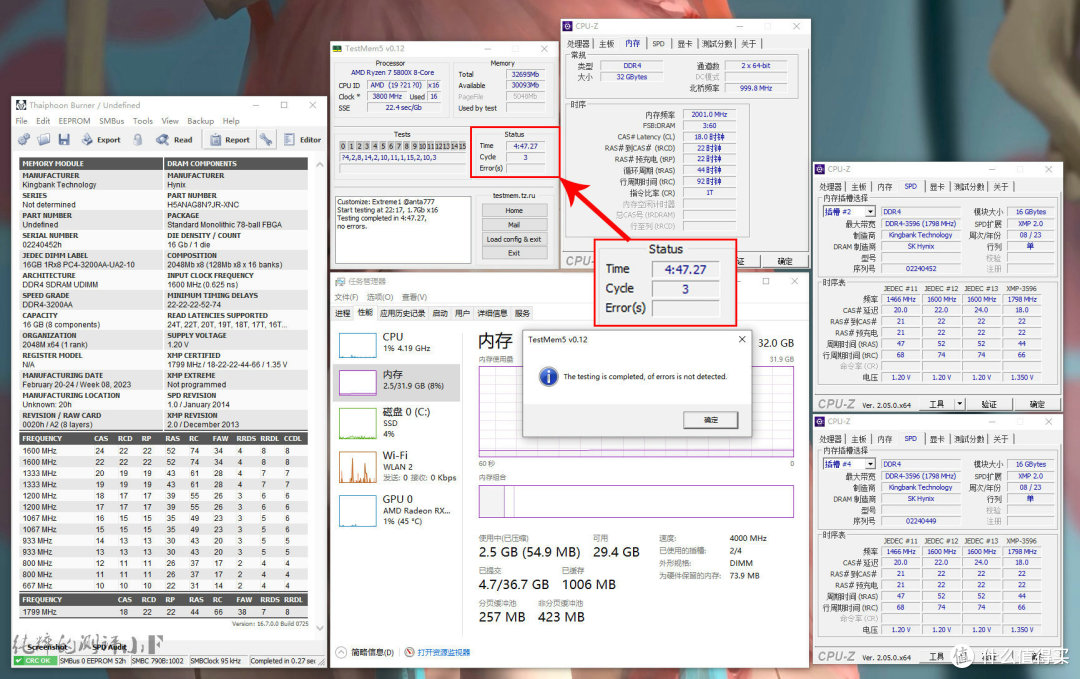
Task: Open the File menu in Thaiphoon Burner
Action: tap(22, 121)
